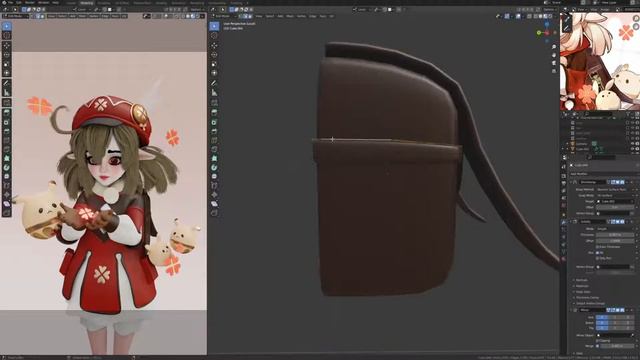The width and height of the screenshot is (640, 360).
Task: Toggle Shrinkwrap modifier viewport display icon
Action: point(618,182)
